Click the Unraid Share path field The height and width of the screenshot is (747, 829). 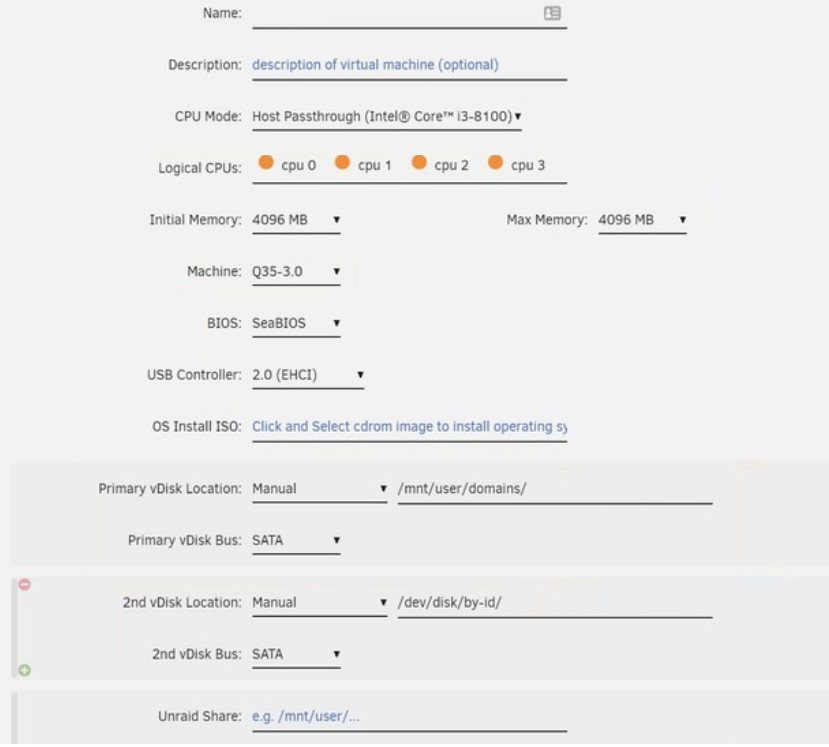[409, 717]
